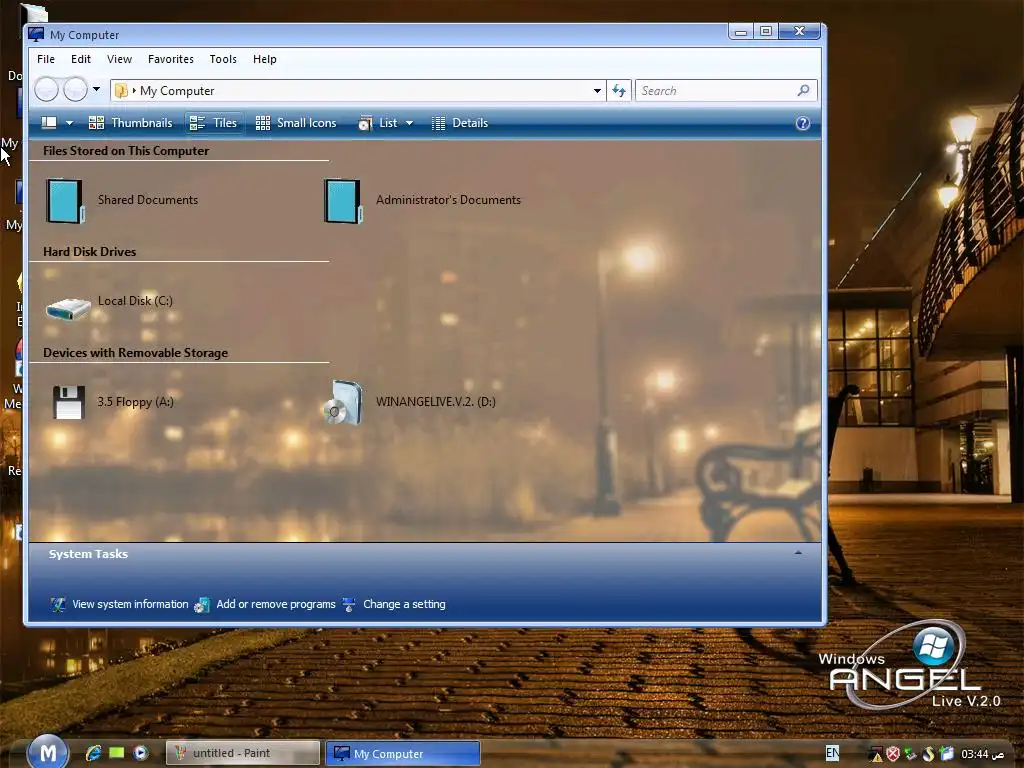Open the Favorites menu

tap(171, 59)
